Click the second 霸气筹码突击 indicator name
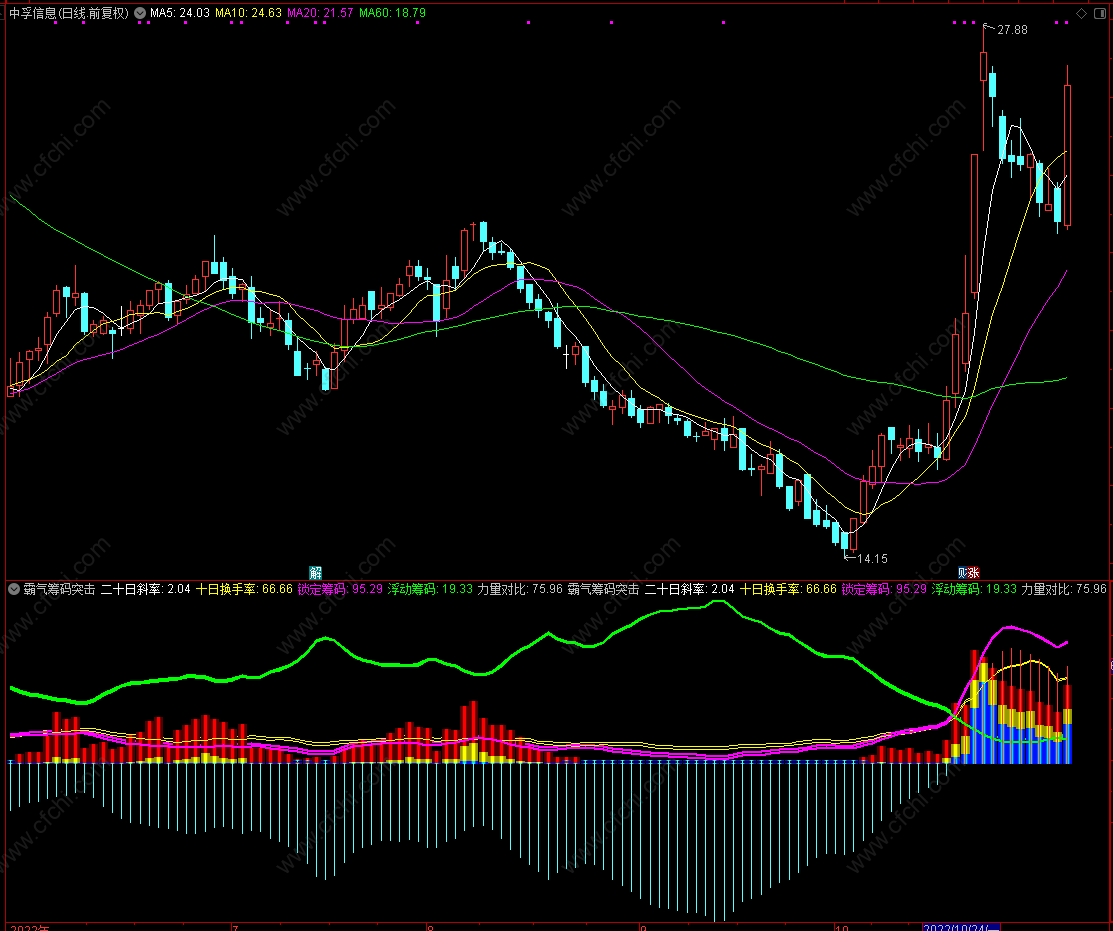This screenshot has height=931, width=1113. pyautogui.click(x=603, y=589)
